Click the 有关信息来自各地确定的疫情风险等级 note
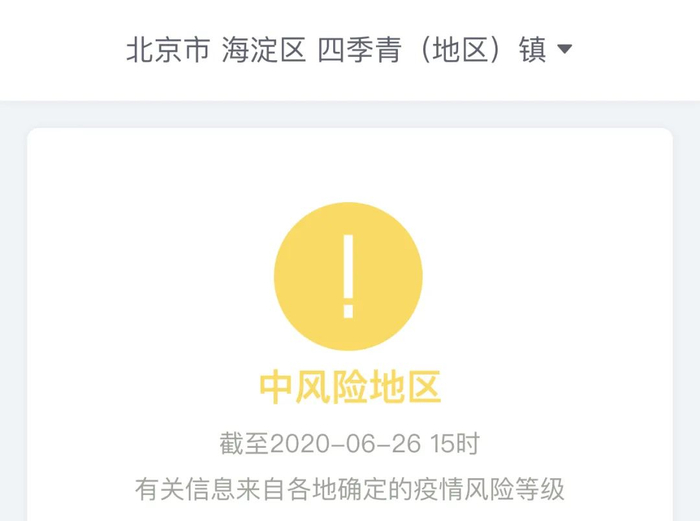 pyautogui.click(x=350, y=489)
